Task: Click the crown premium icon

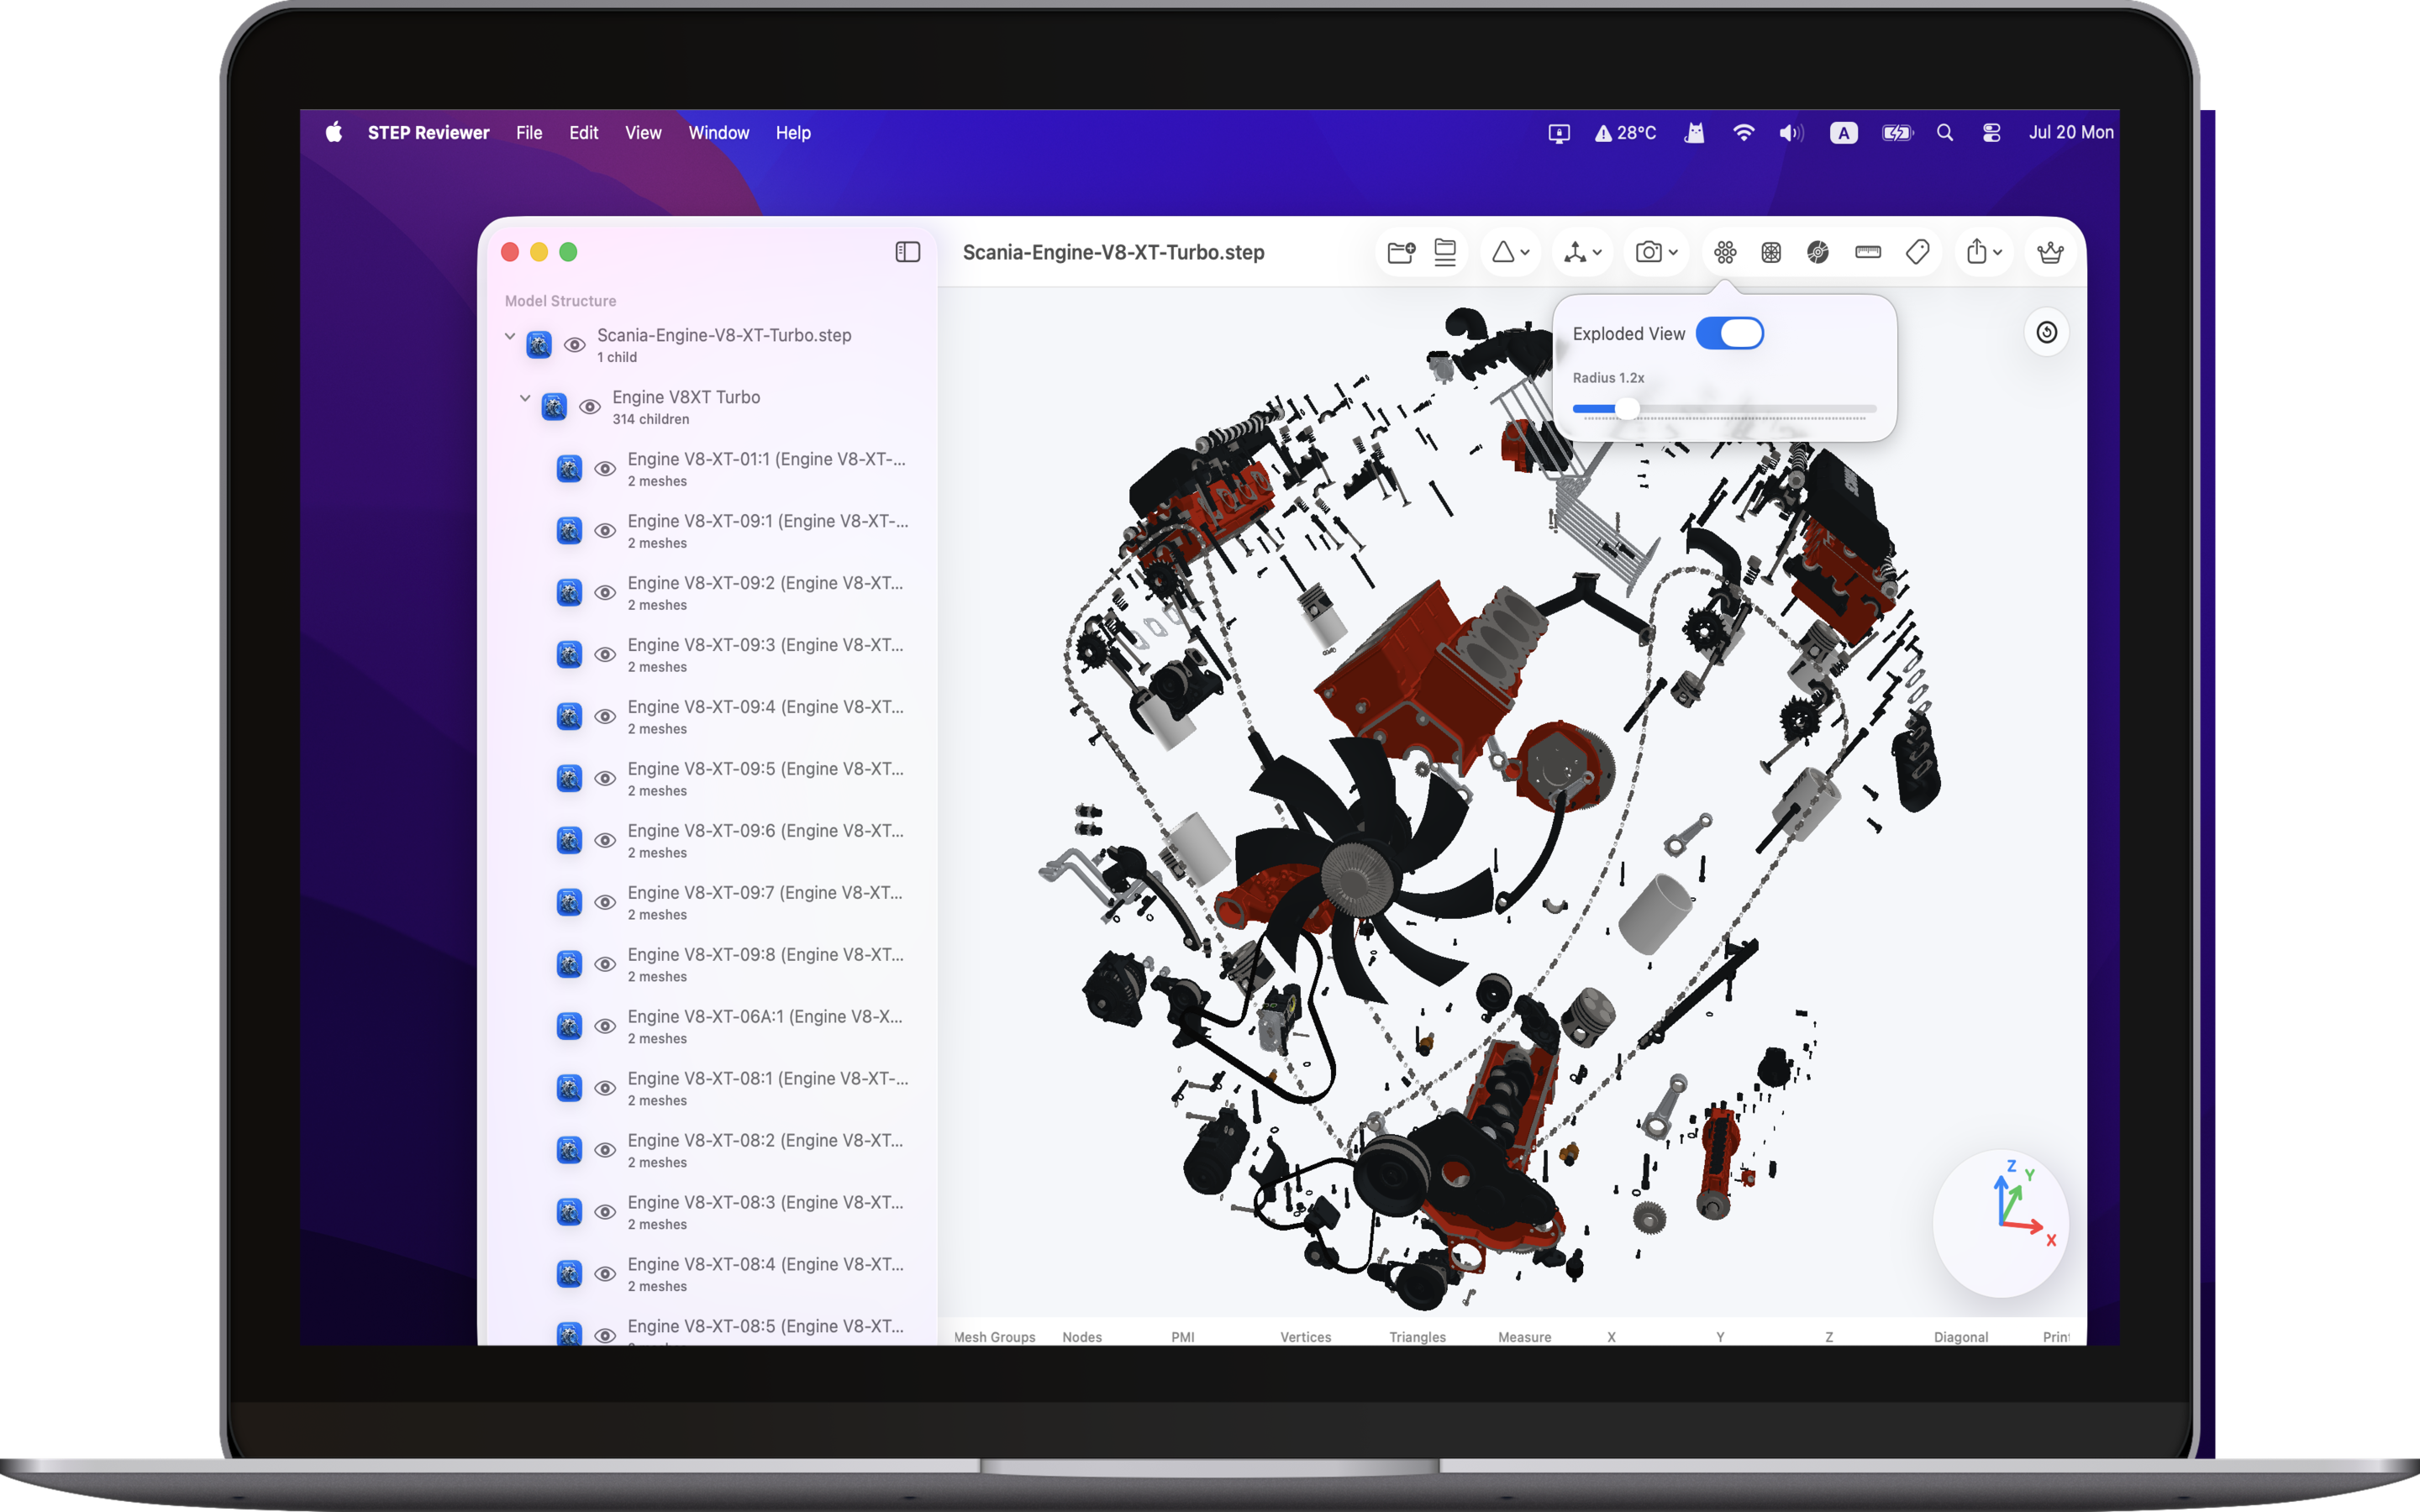Action: 2050,252
